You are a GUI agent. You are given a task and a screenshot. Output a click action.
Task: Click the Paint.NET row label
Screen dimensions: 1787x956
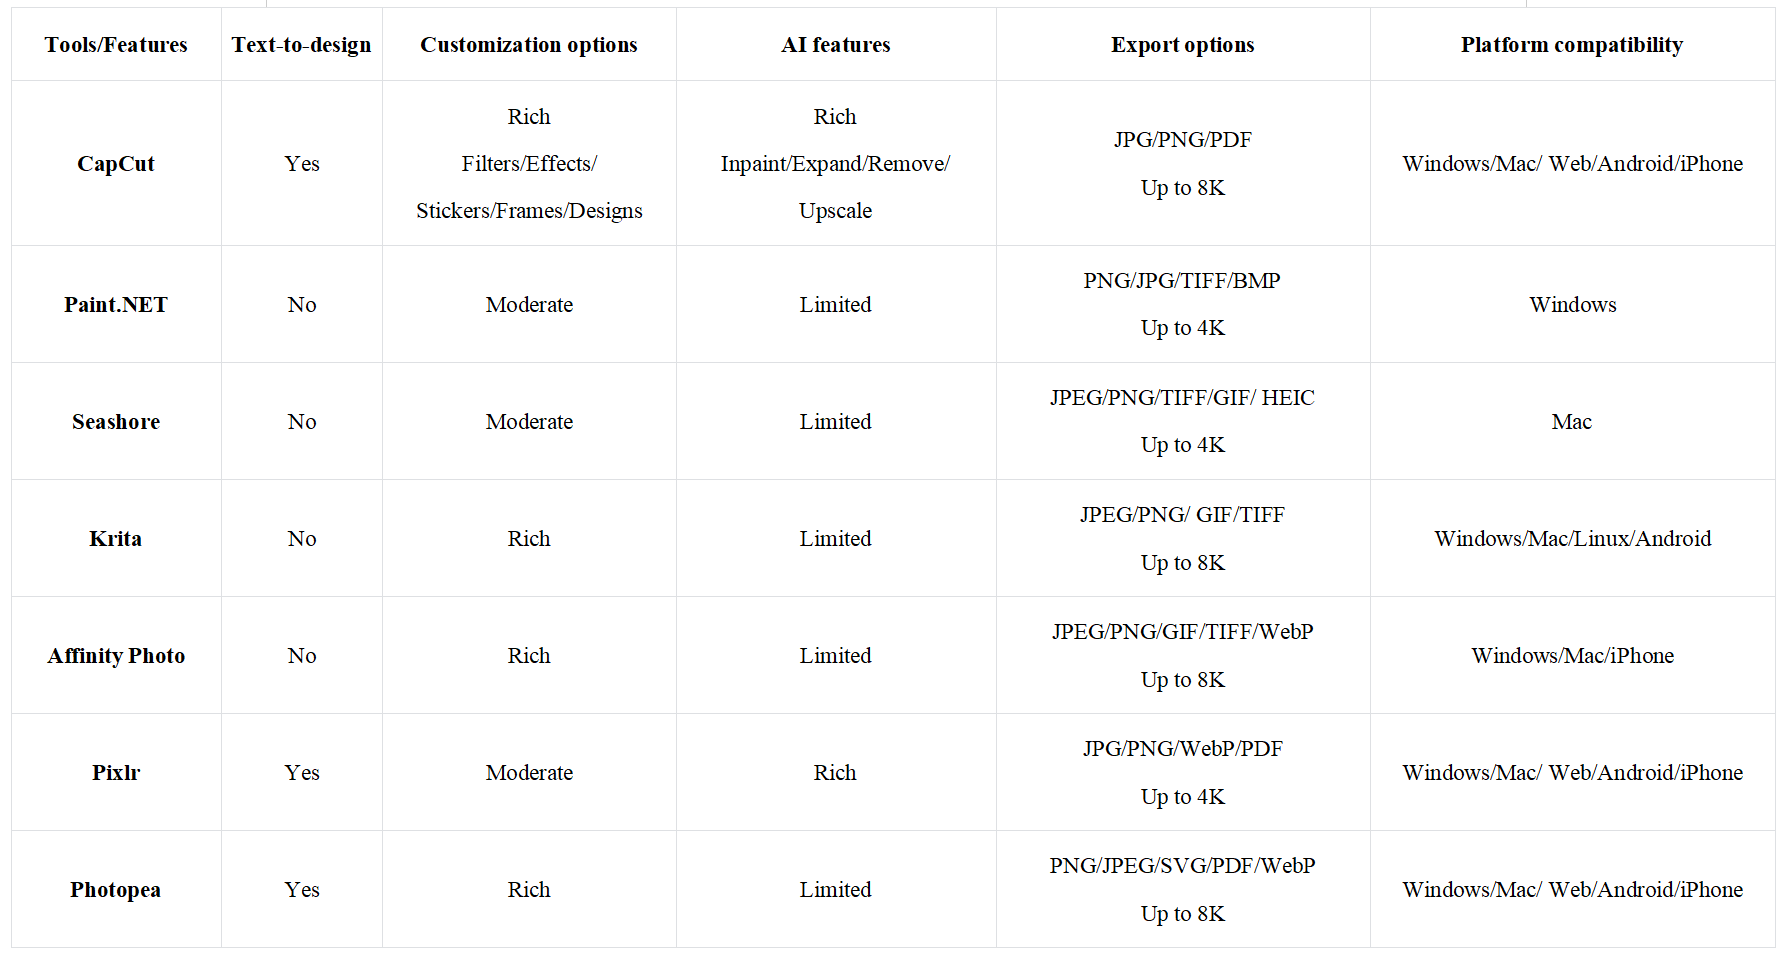click(116, 305)
